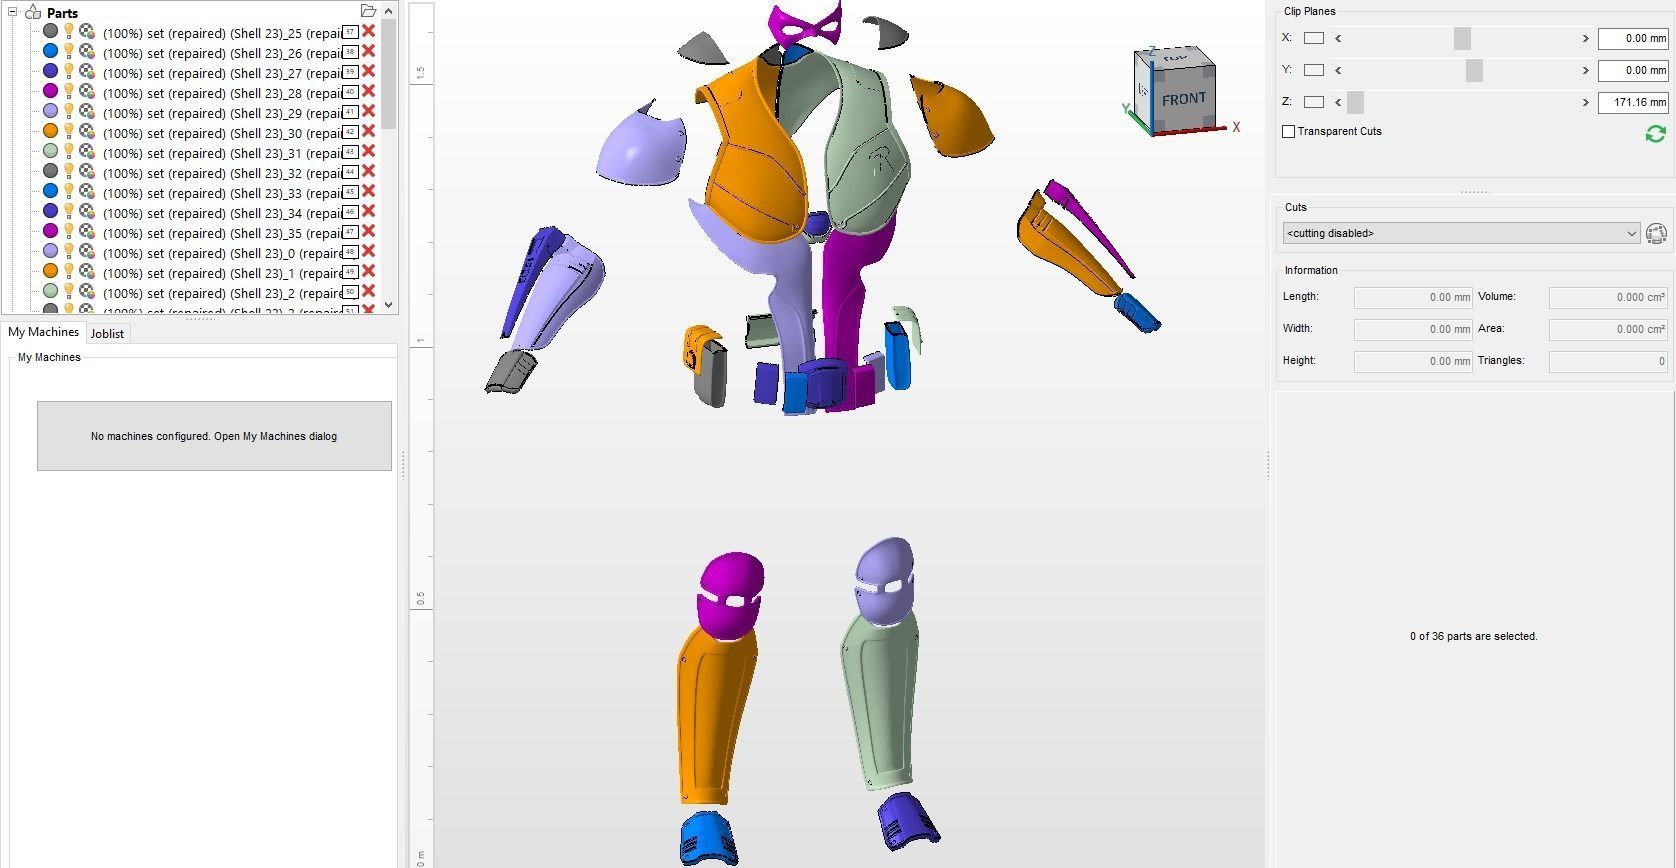Remove part Shell 23_27 with its red X
The image size is (1676, 868).
tap(368, 72)
